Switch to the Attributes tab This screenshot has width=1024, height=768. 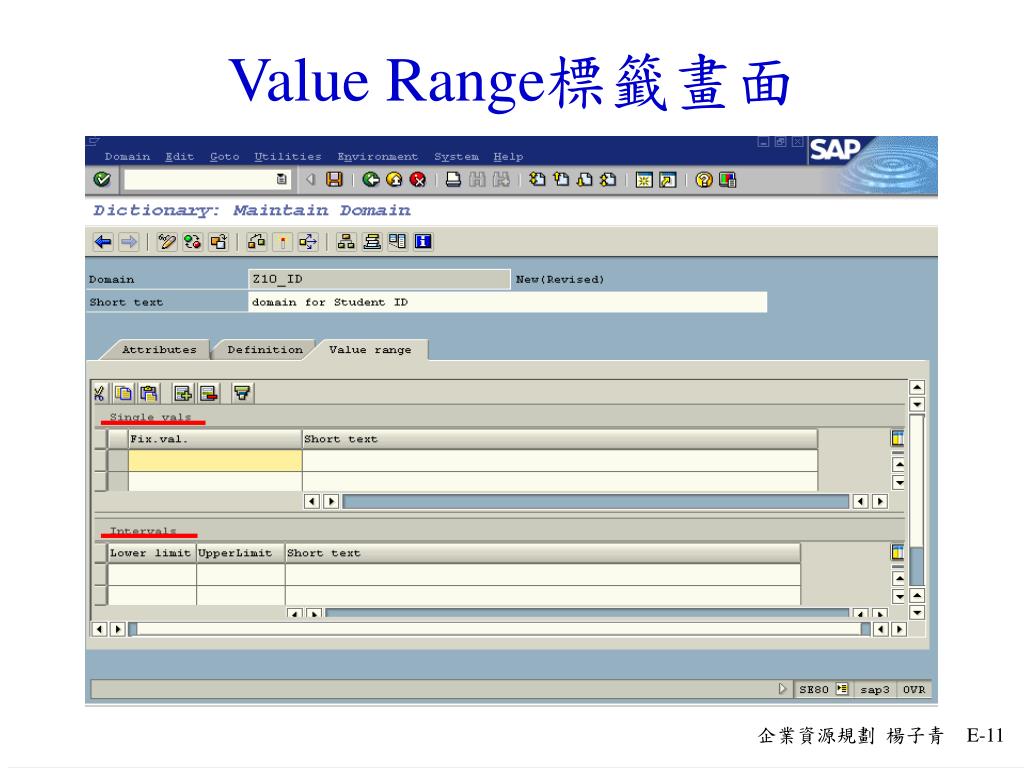[159, 349]
